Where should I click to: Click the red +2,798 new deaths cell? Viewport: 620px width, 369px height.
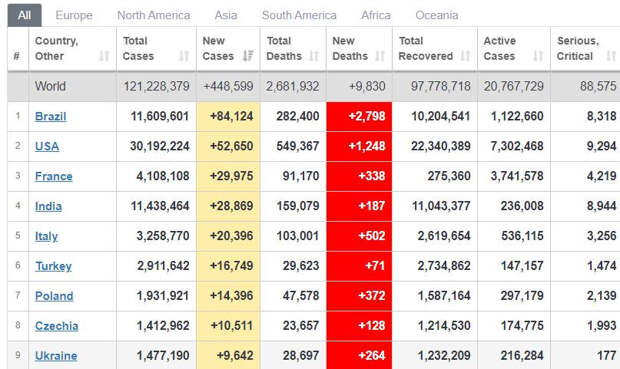pos(359,116)
